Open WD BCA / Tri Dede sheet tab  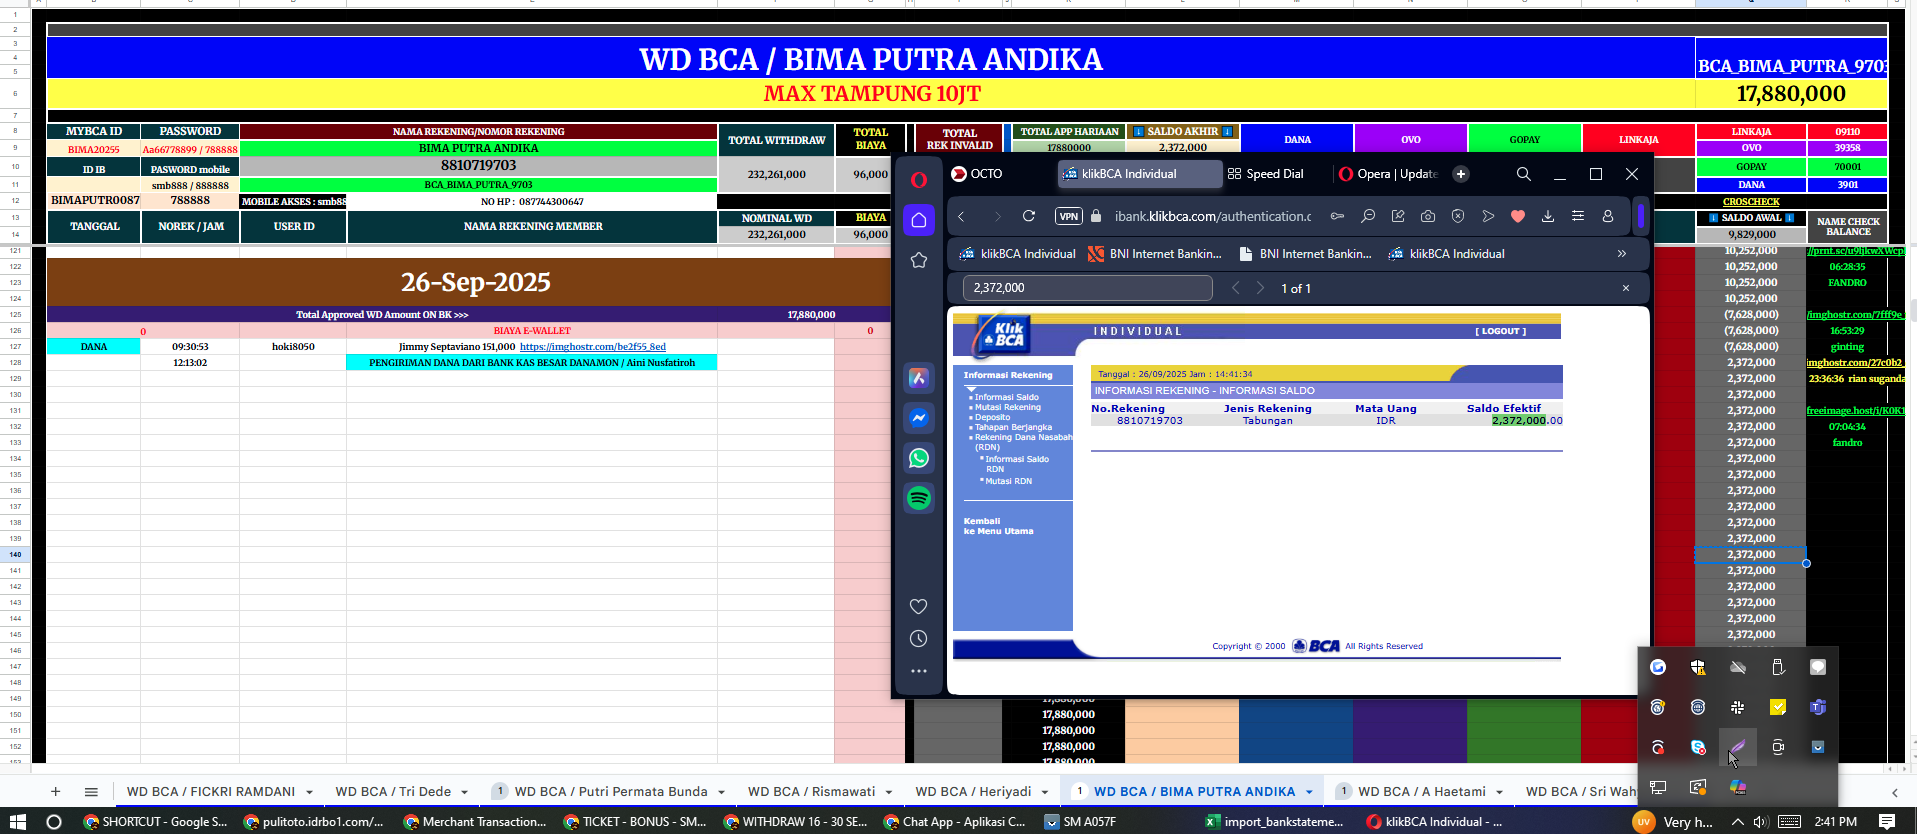click(393, 792)
